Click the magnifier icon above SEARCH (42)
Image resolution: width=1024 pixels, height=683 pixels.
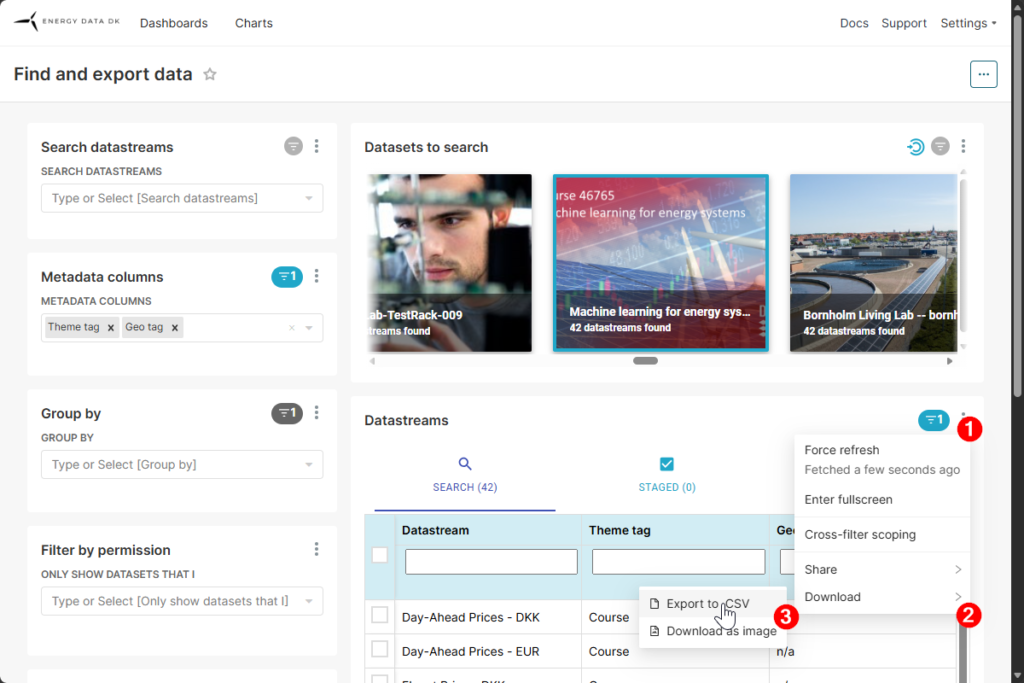click(x=464, y=464)
